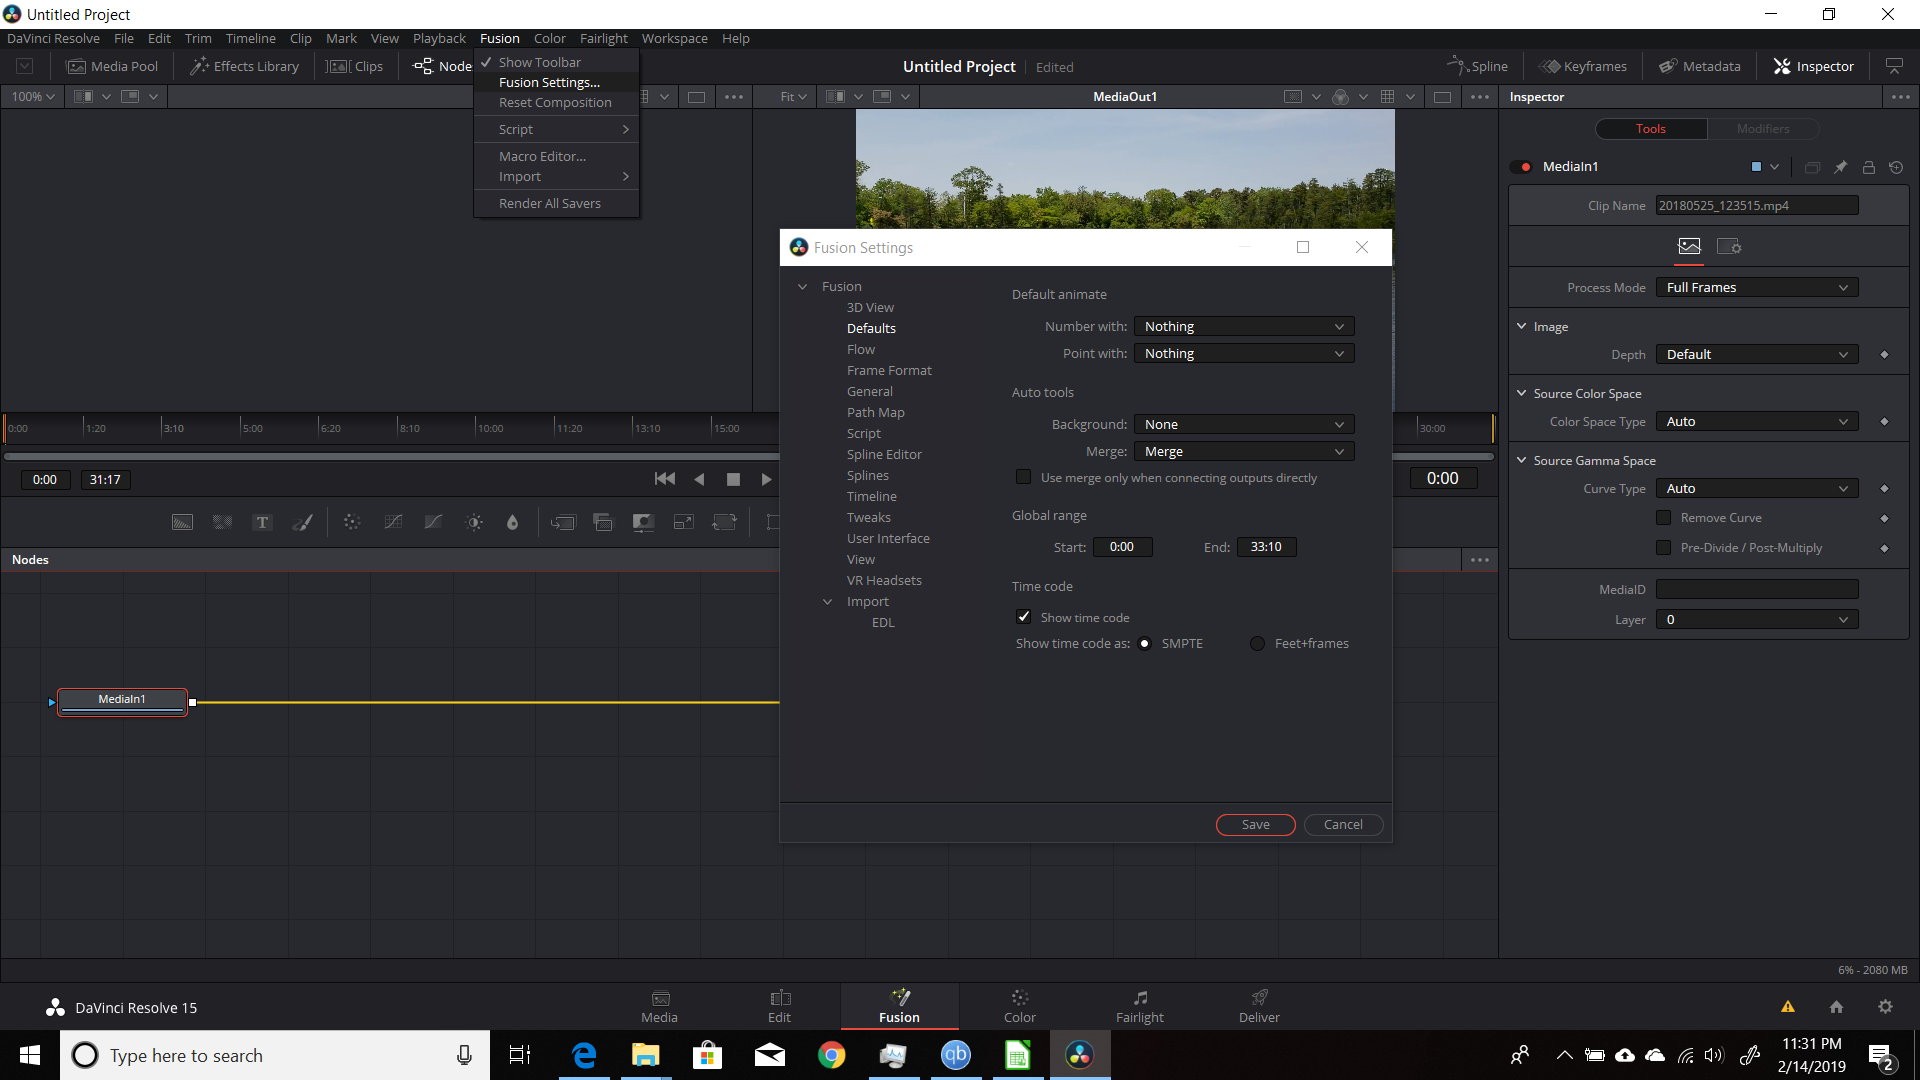Reset MediaIn1 tool settings
This screenshot has height=1080, width=1920.
(x=1896, y=167)
